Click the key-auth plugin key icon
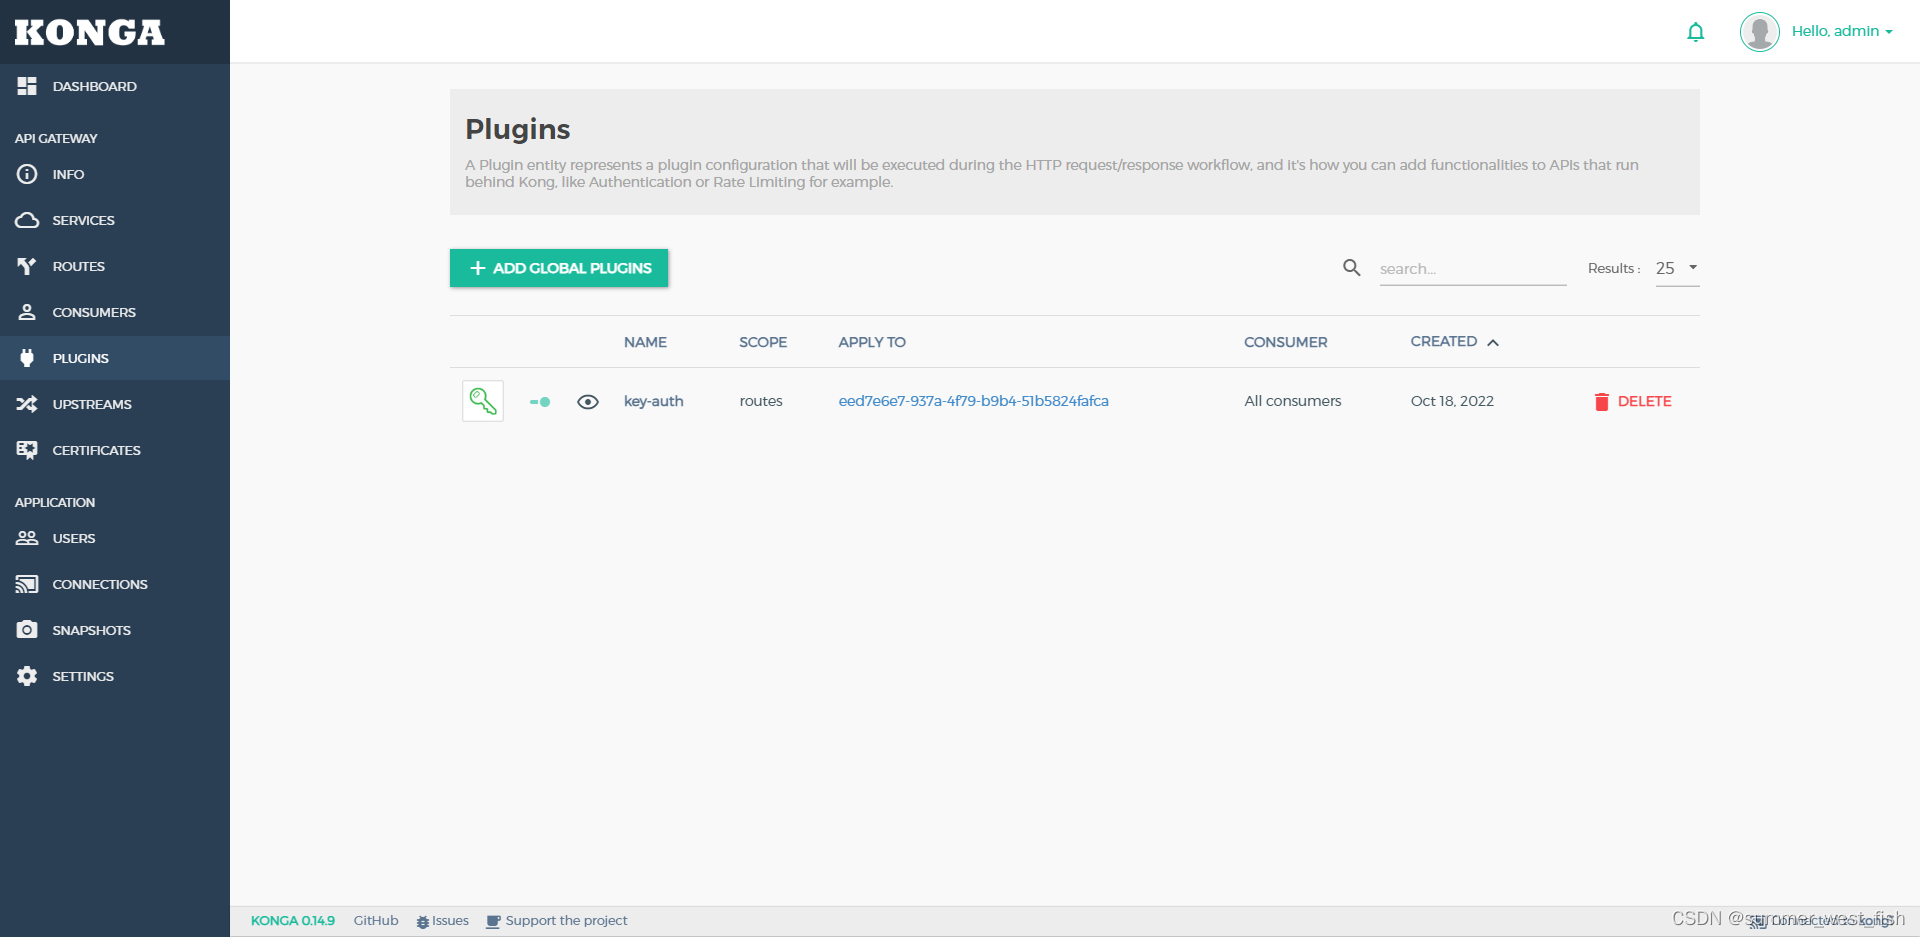This screenshot has height=937, width=1920. pyautogui.click(x=483, y=400)
